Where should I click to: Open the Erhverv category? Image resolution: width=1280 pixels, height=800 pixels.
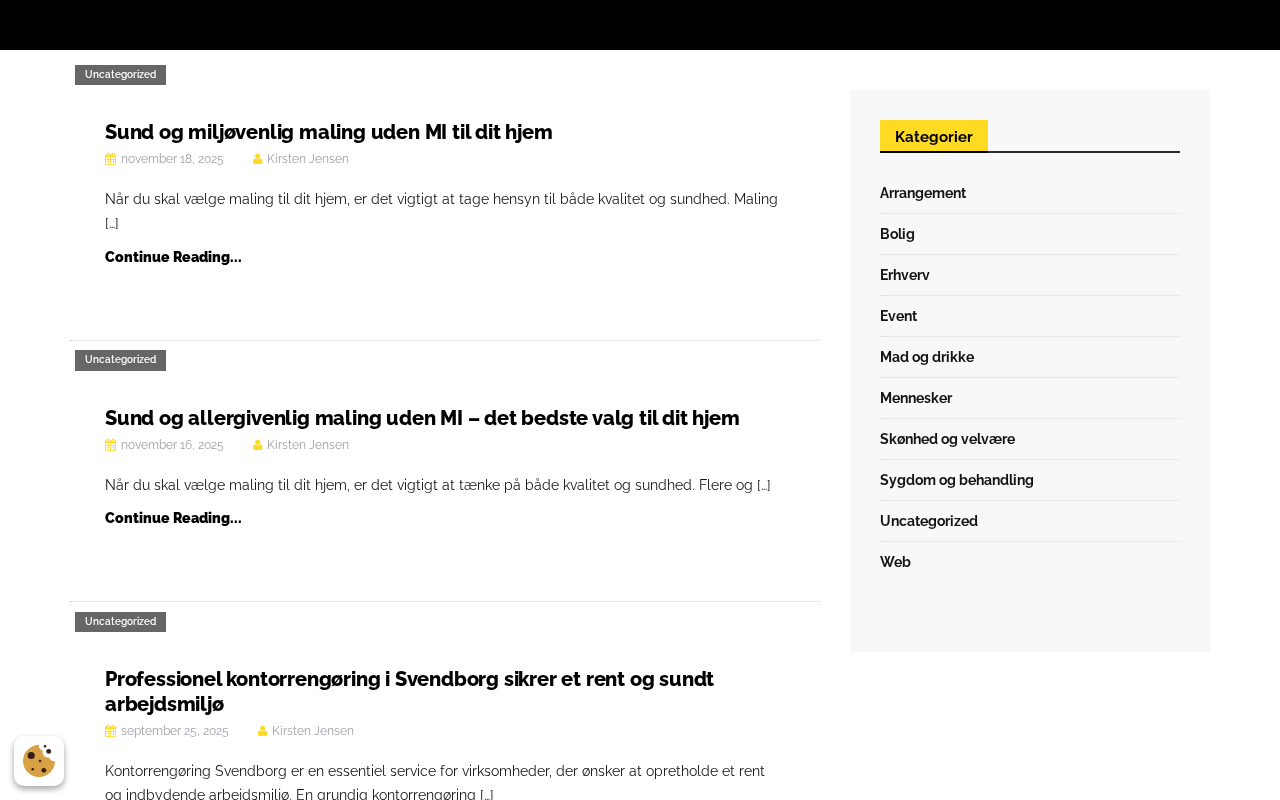905,275
